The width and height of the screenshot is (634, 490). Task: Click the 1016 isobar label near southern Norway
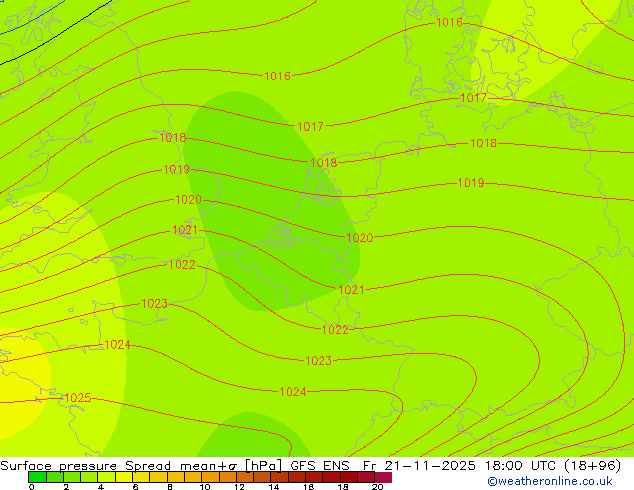[x=449, y=23]
